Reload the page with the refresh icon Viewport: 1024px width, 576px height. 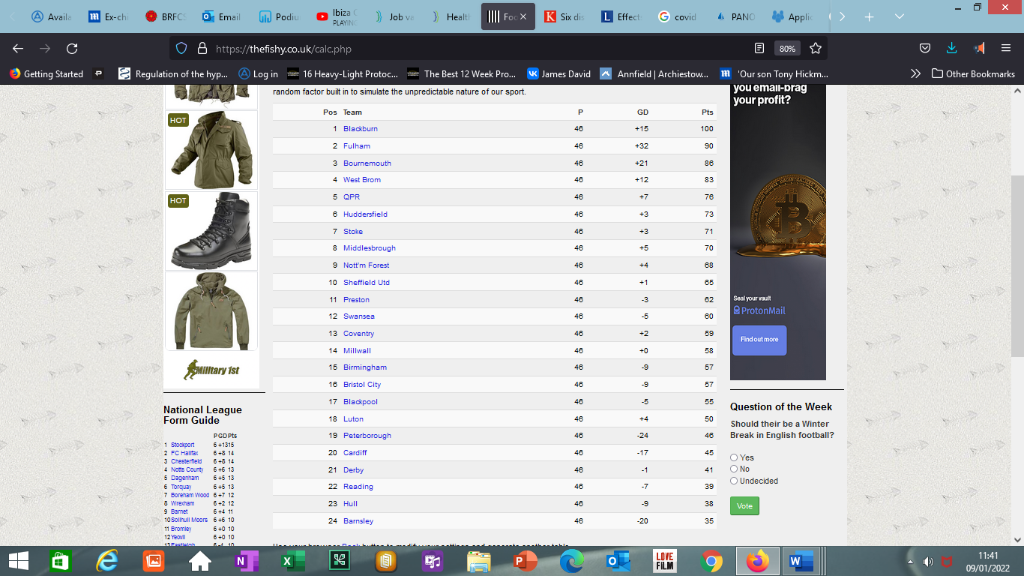72,48
